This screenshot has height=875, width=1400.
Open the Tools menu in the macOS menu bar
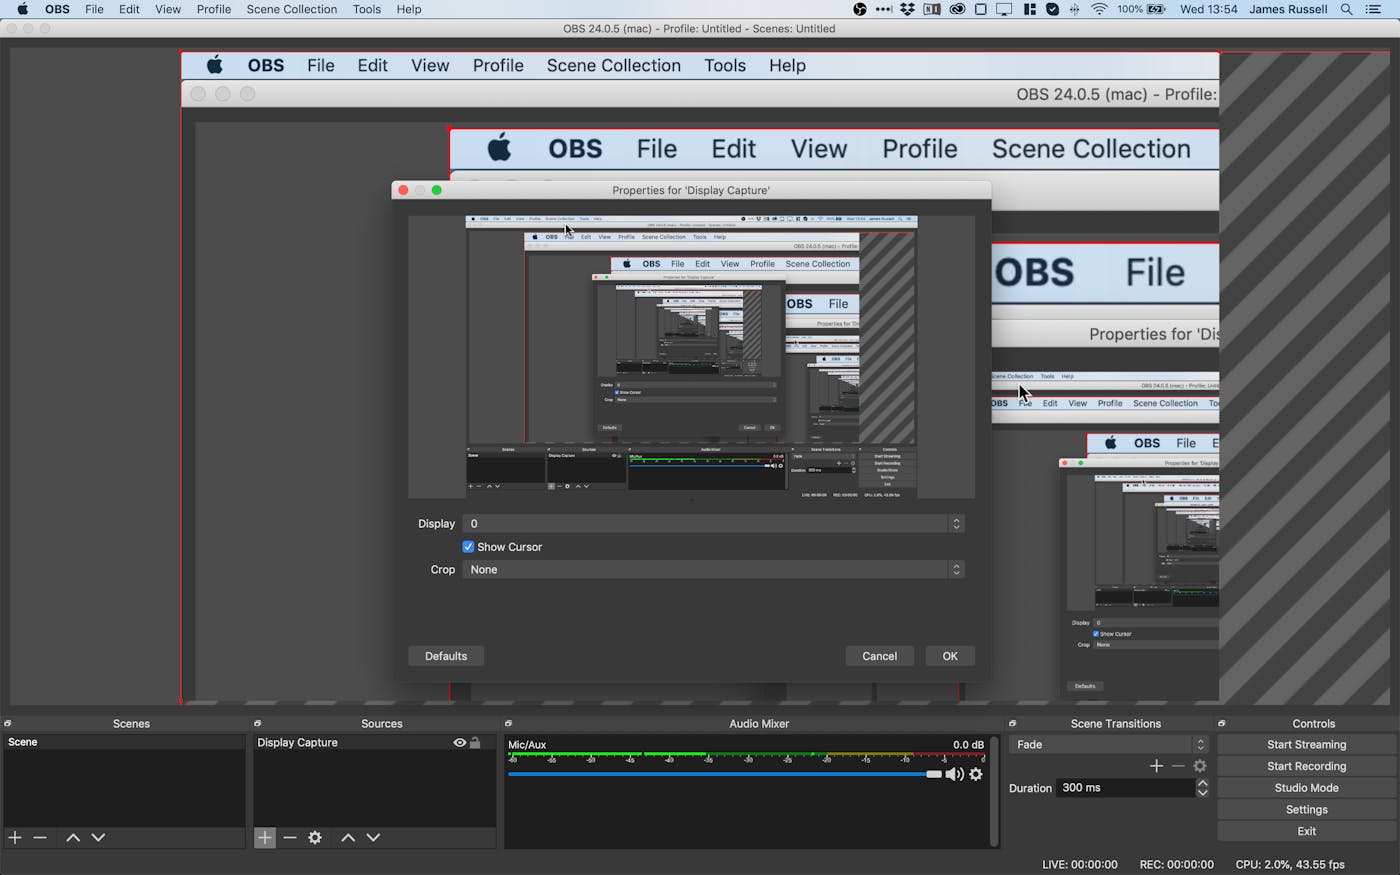366,9
